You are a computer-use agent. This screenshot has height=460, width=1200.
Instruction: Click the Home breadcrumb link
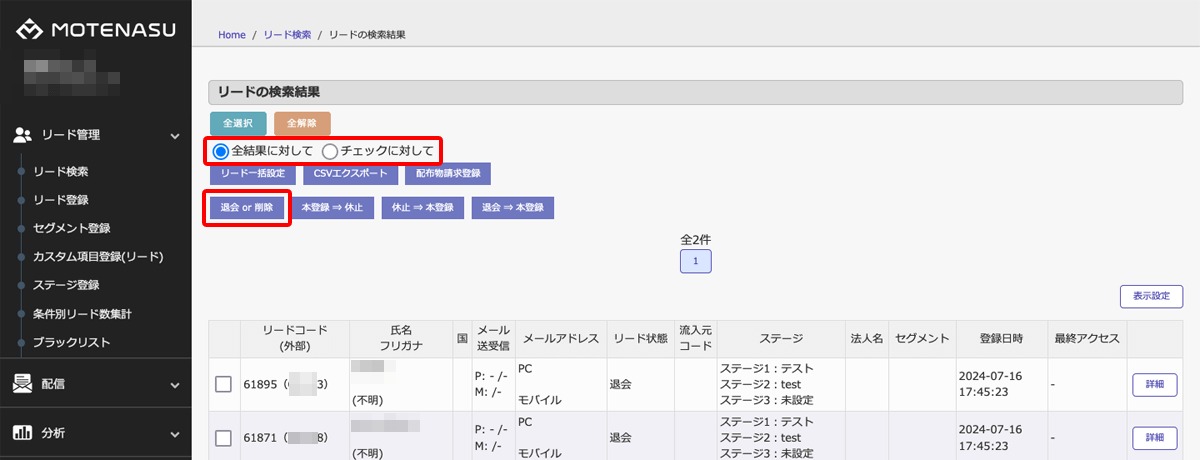click(231, 35)
